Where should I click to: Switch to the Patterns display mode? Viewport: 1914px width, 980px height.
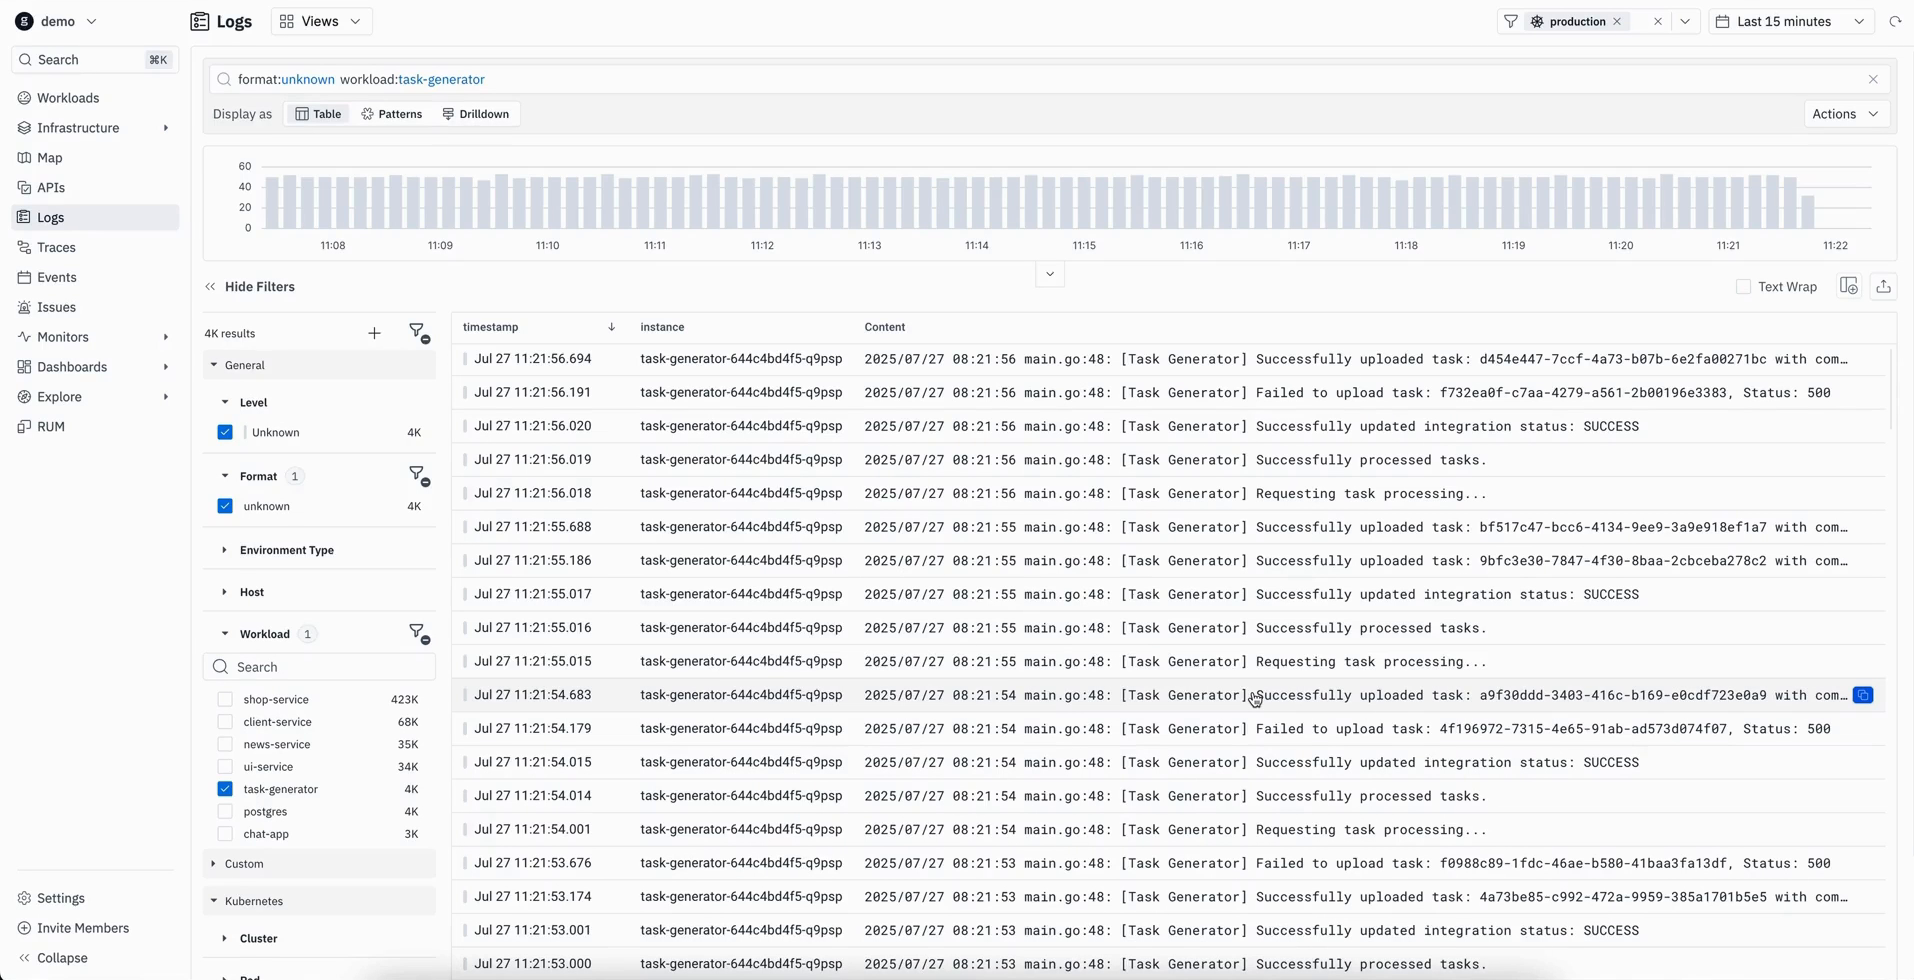392,113
